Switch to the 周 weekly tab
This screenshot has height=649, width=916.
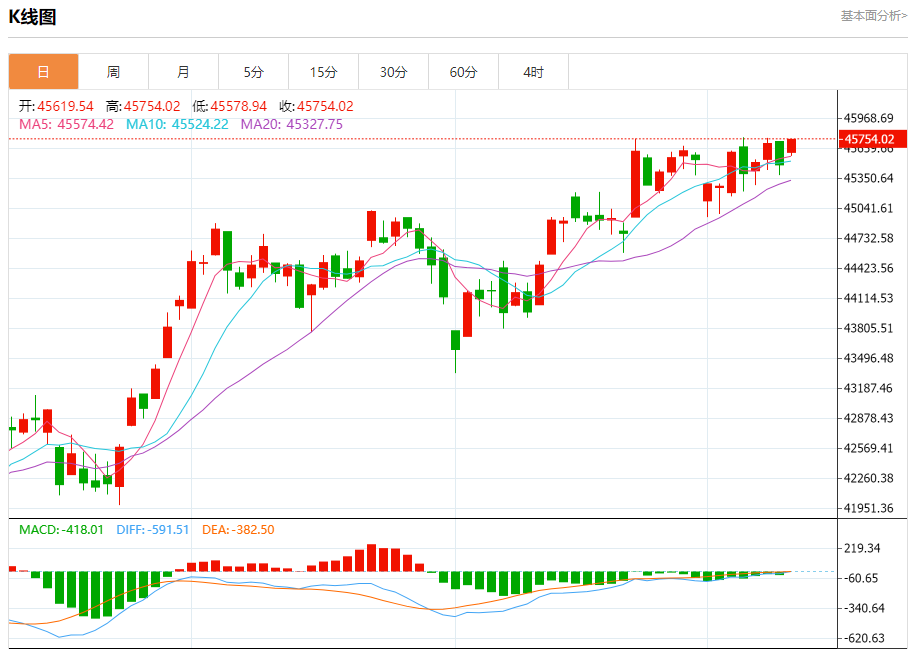click(113, 72)
